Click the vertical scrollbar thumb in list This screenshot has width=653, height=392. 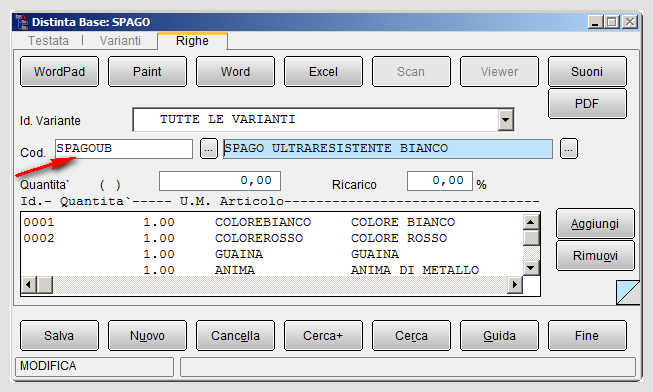click(531, 238)
